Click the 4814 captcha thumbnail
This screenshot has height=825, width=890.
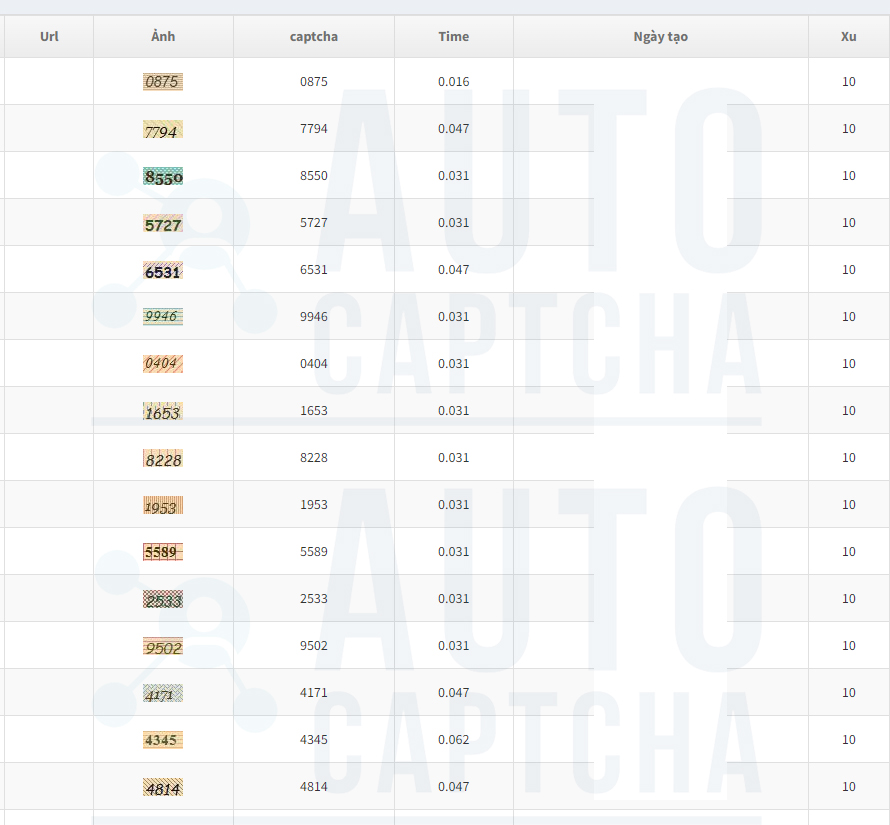pos(163,787)
